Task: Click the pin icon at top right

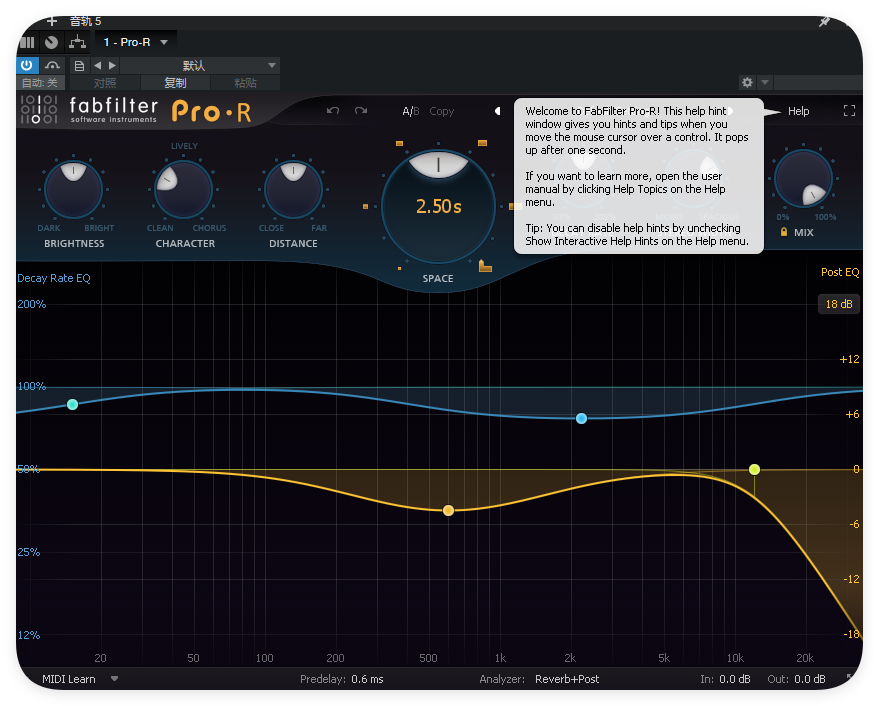Action: pyautogui.click(x=824, y=22)
